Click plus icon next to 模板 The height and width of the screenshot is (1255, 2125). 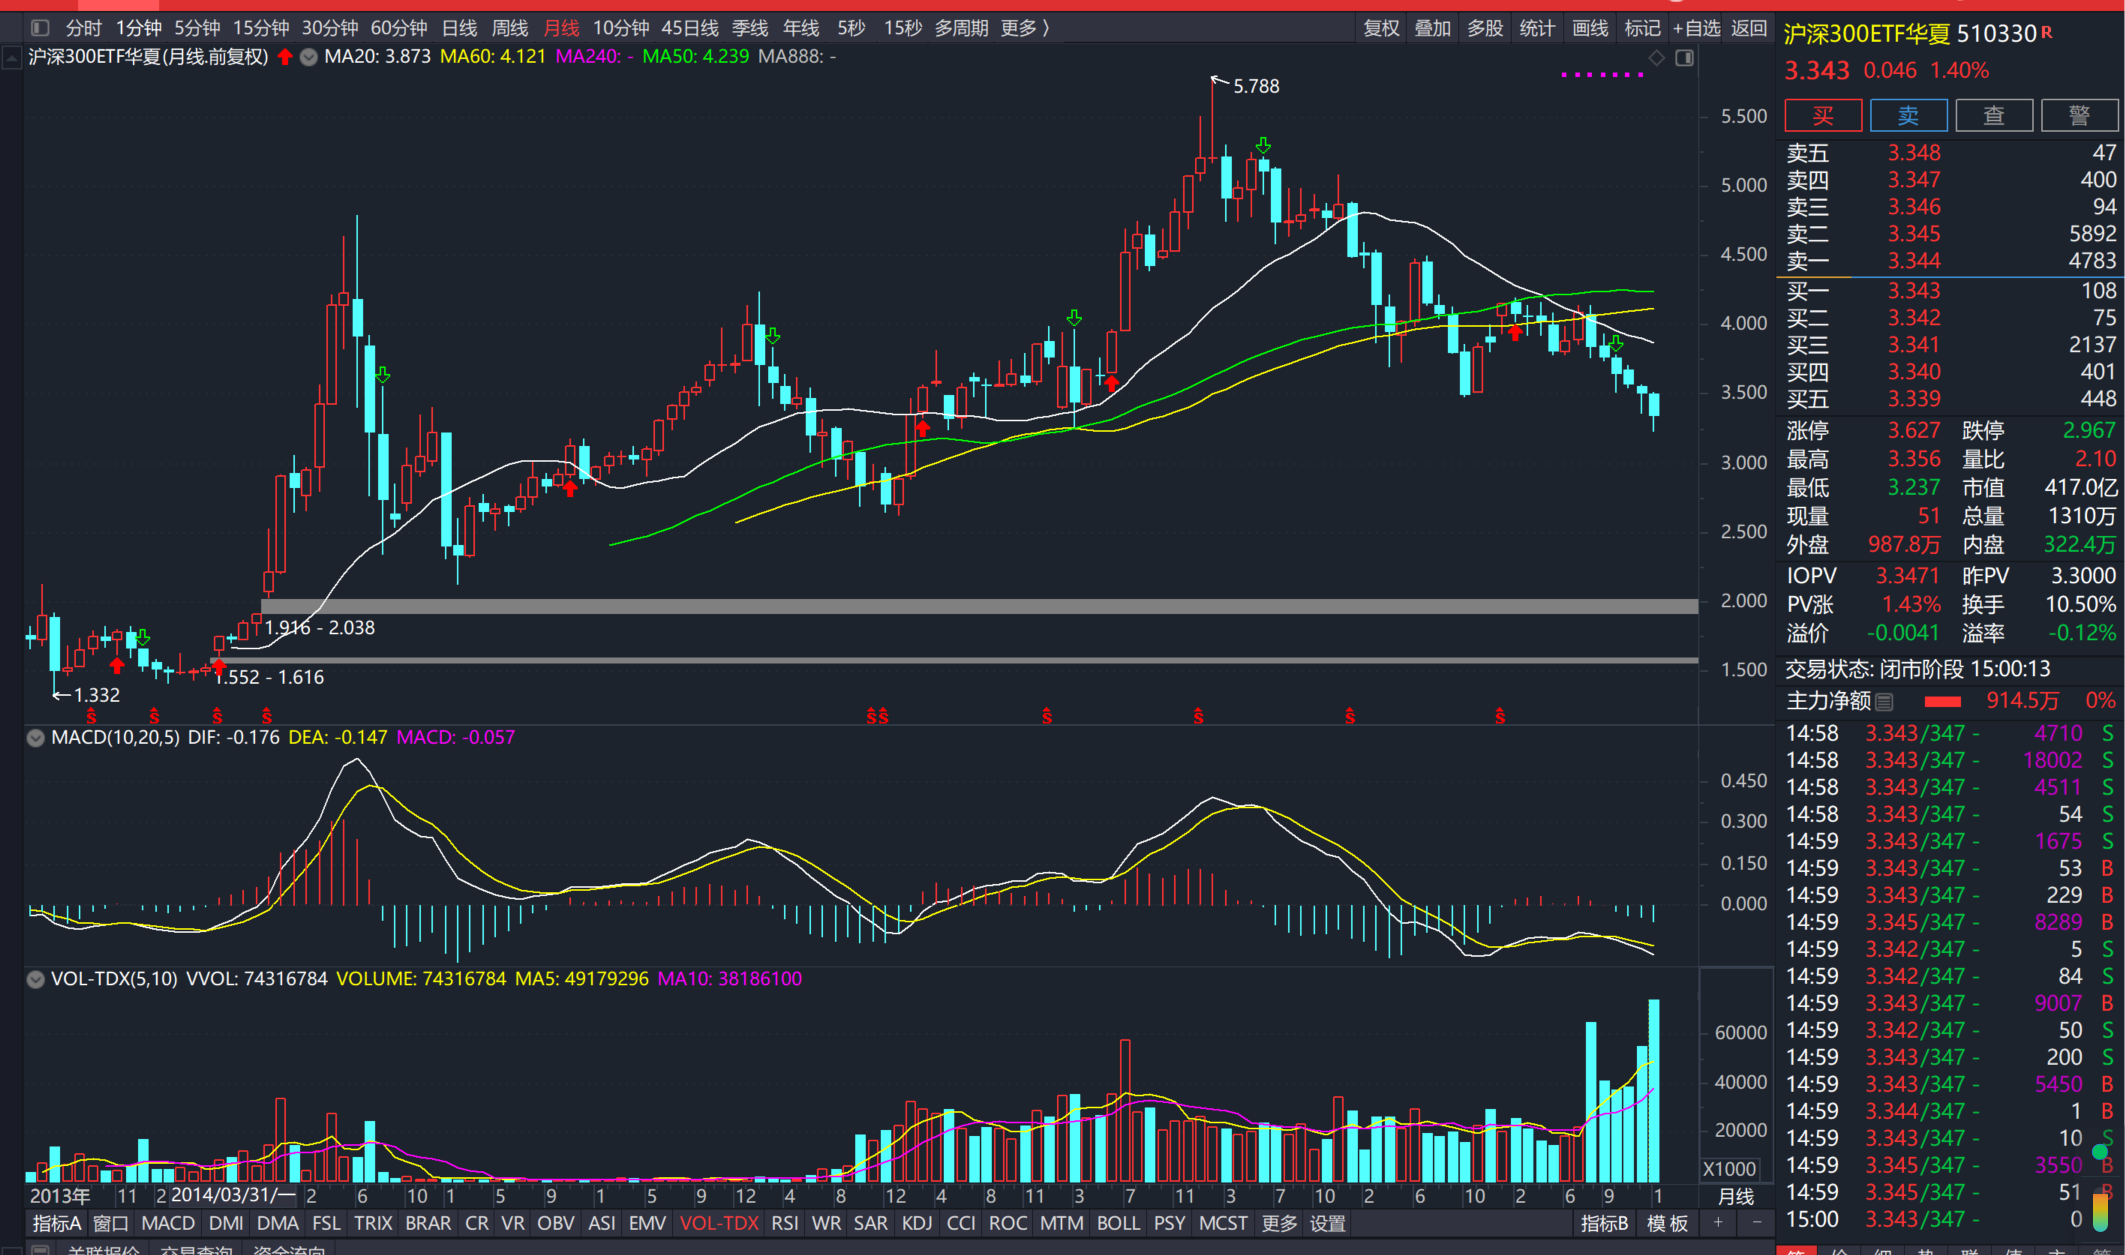click(x=1718, y=1223)
